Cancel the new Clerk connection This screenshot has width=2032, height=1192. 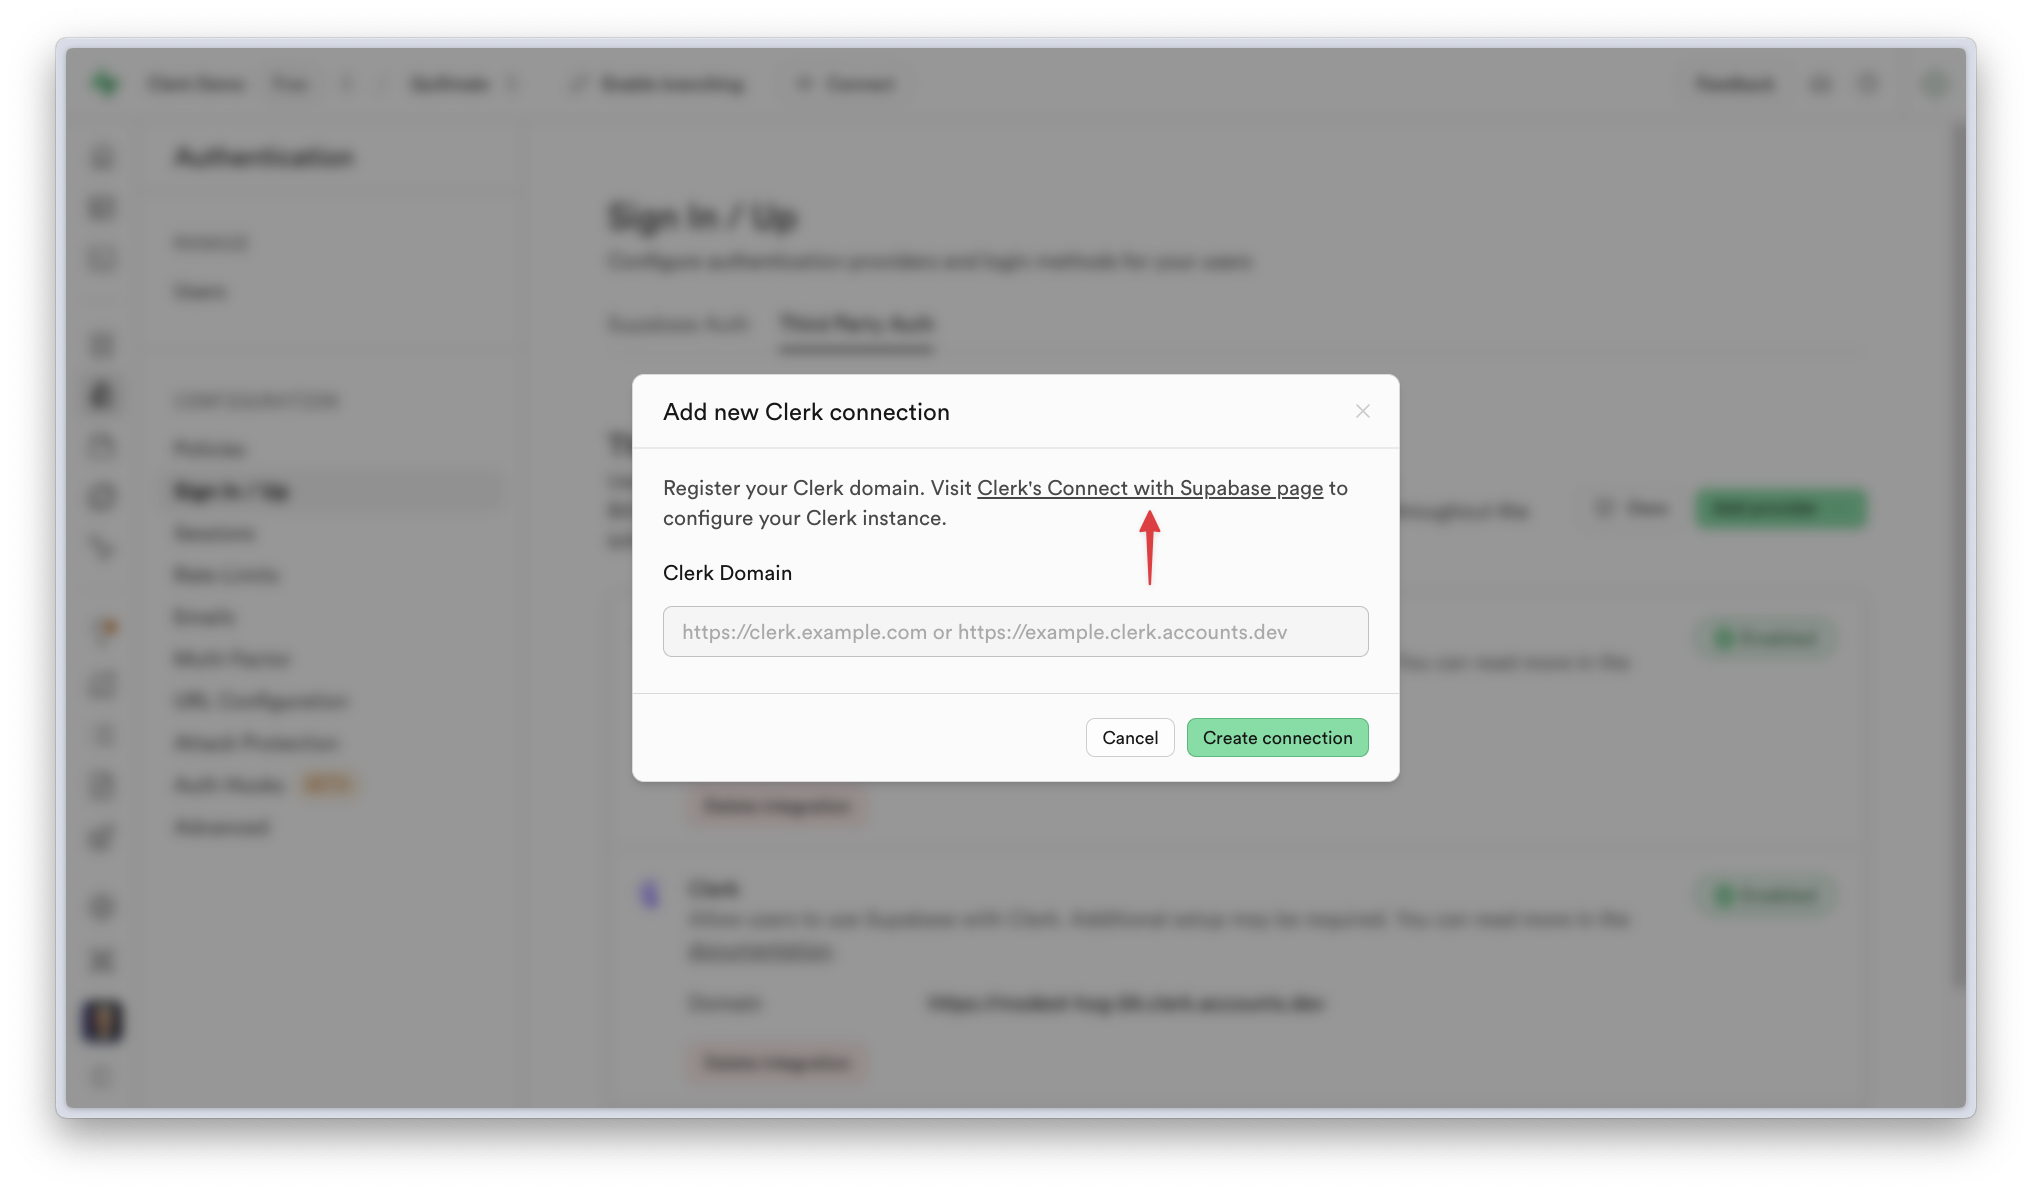(1130, 738)
